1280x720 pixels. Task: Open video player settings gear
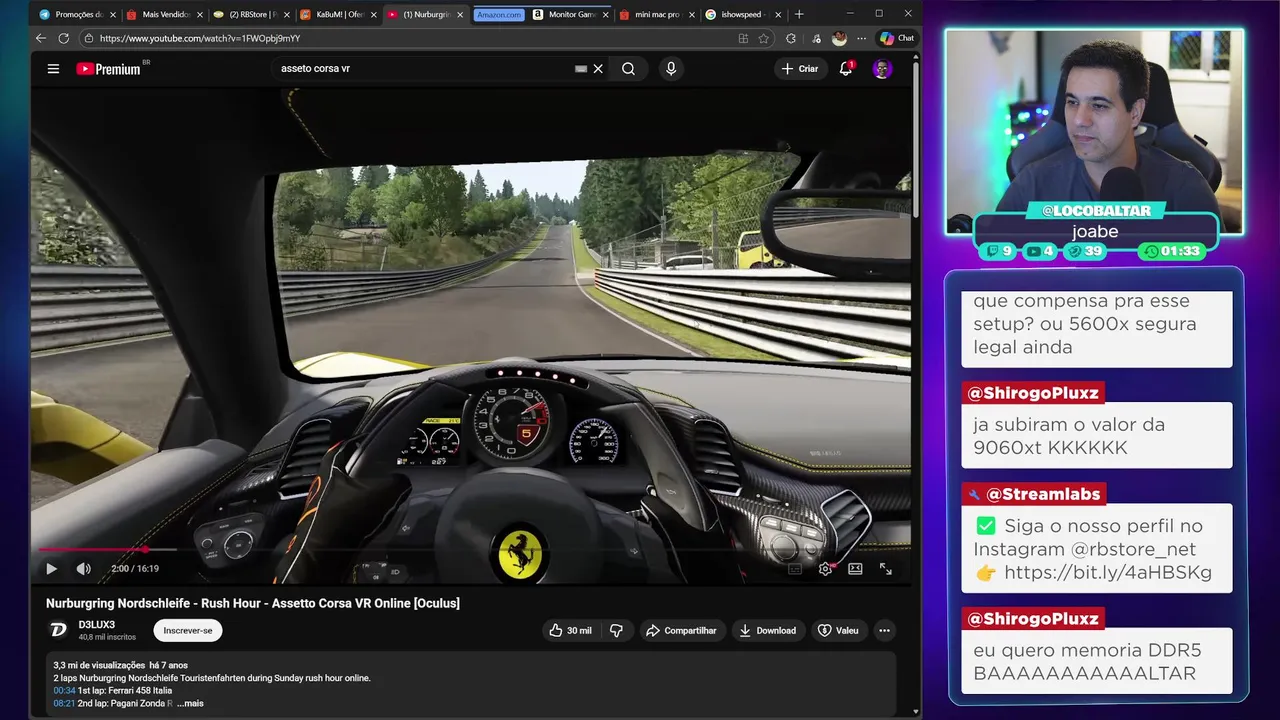825,569
